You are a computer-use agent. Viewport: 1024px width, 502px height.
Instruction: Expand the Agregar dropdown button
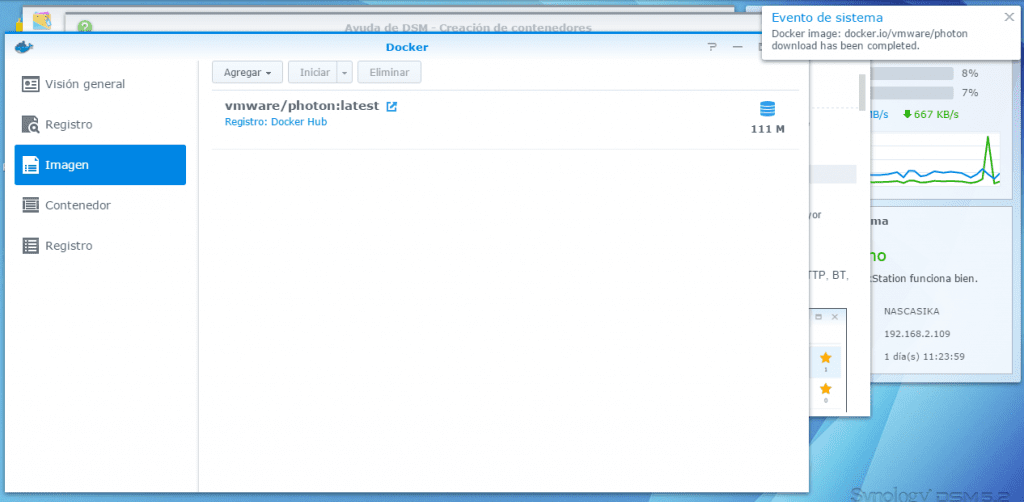[x=247, y=72]
